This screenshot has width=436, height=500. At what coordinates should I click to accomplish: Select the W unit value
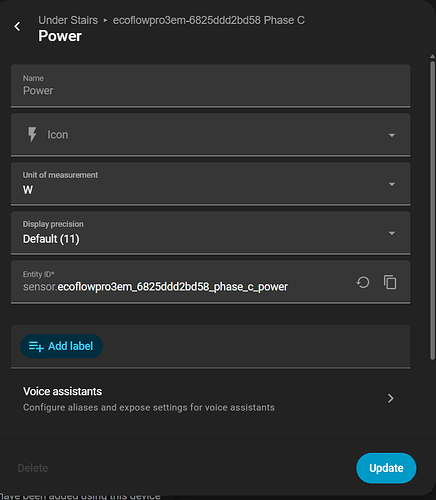click(x=28, y=190)
